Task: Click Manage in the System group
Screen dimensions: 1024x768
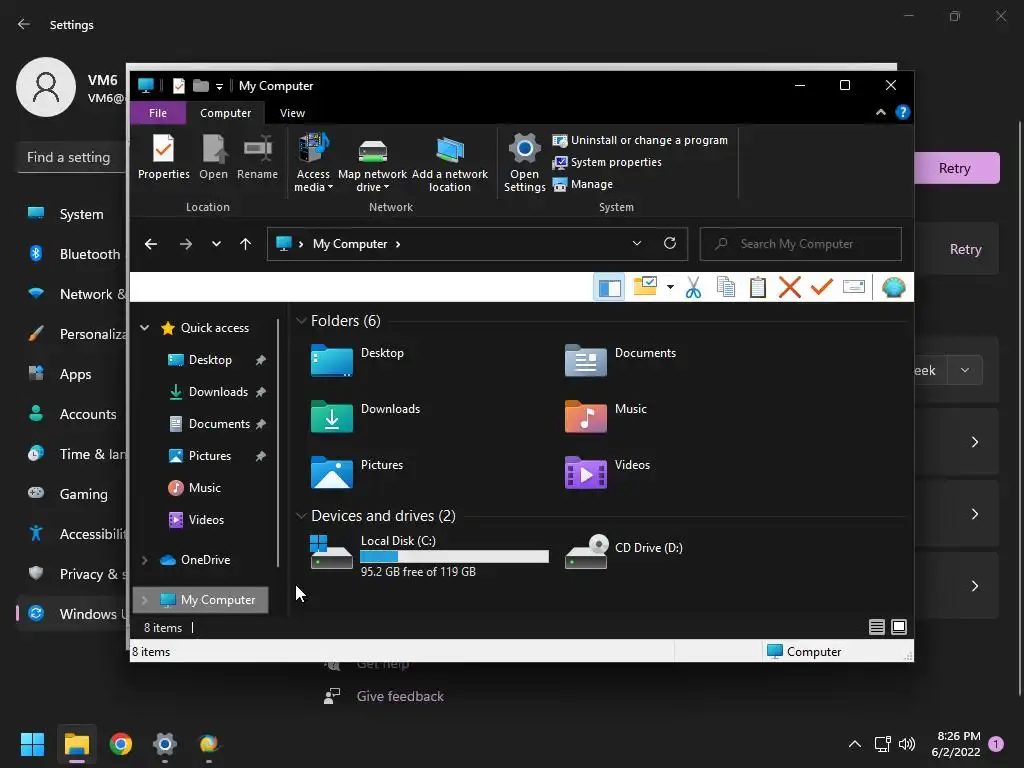Action: point(583,184)
